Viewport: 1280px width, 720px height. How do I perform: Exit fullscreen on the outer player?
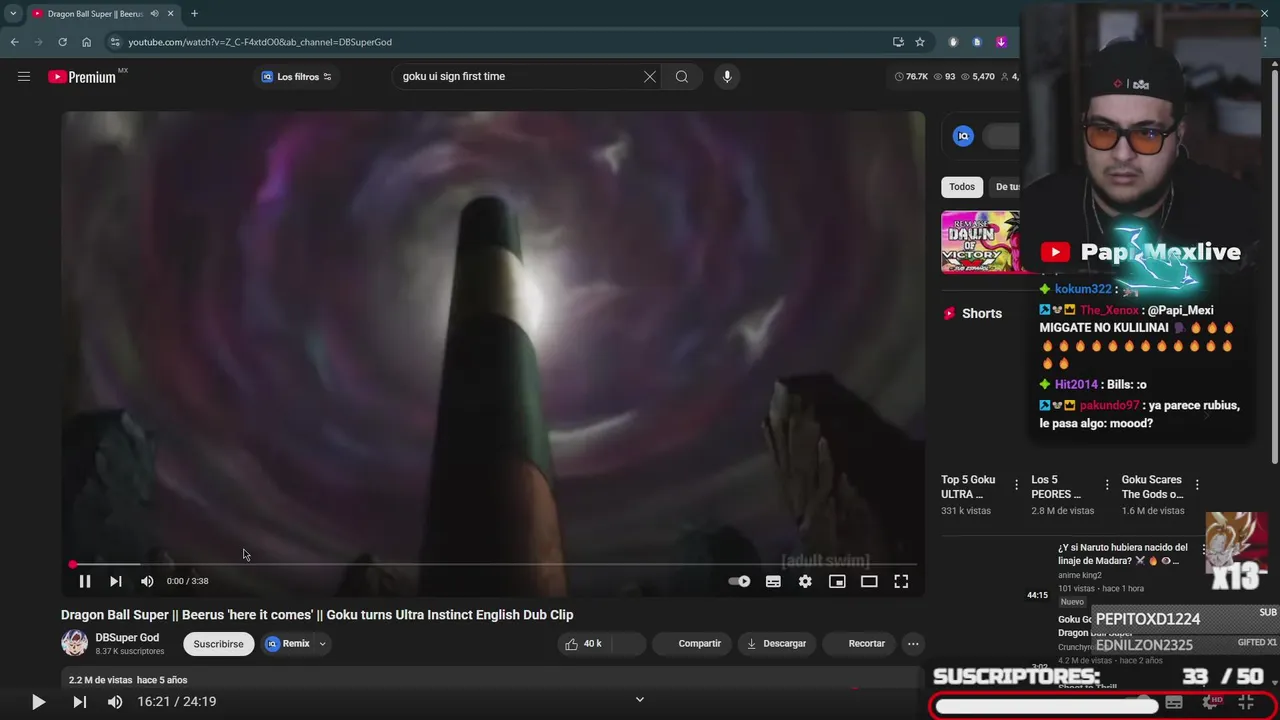[x=1246, y=703]
